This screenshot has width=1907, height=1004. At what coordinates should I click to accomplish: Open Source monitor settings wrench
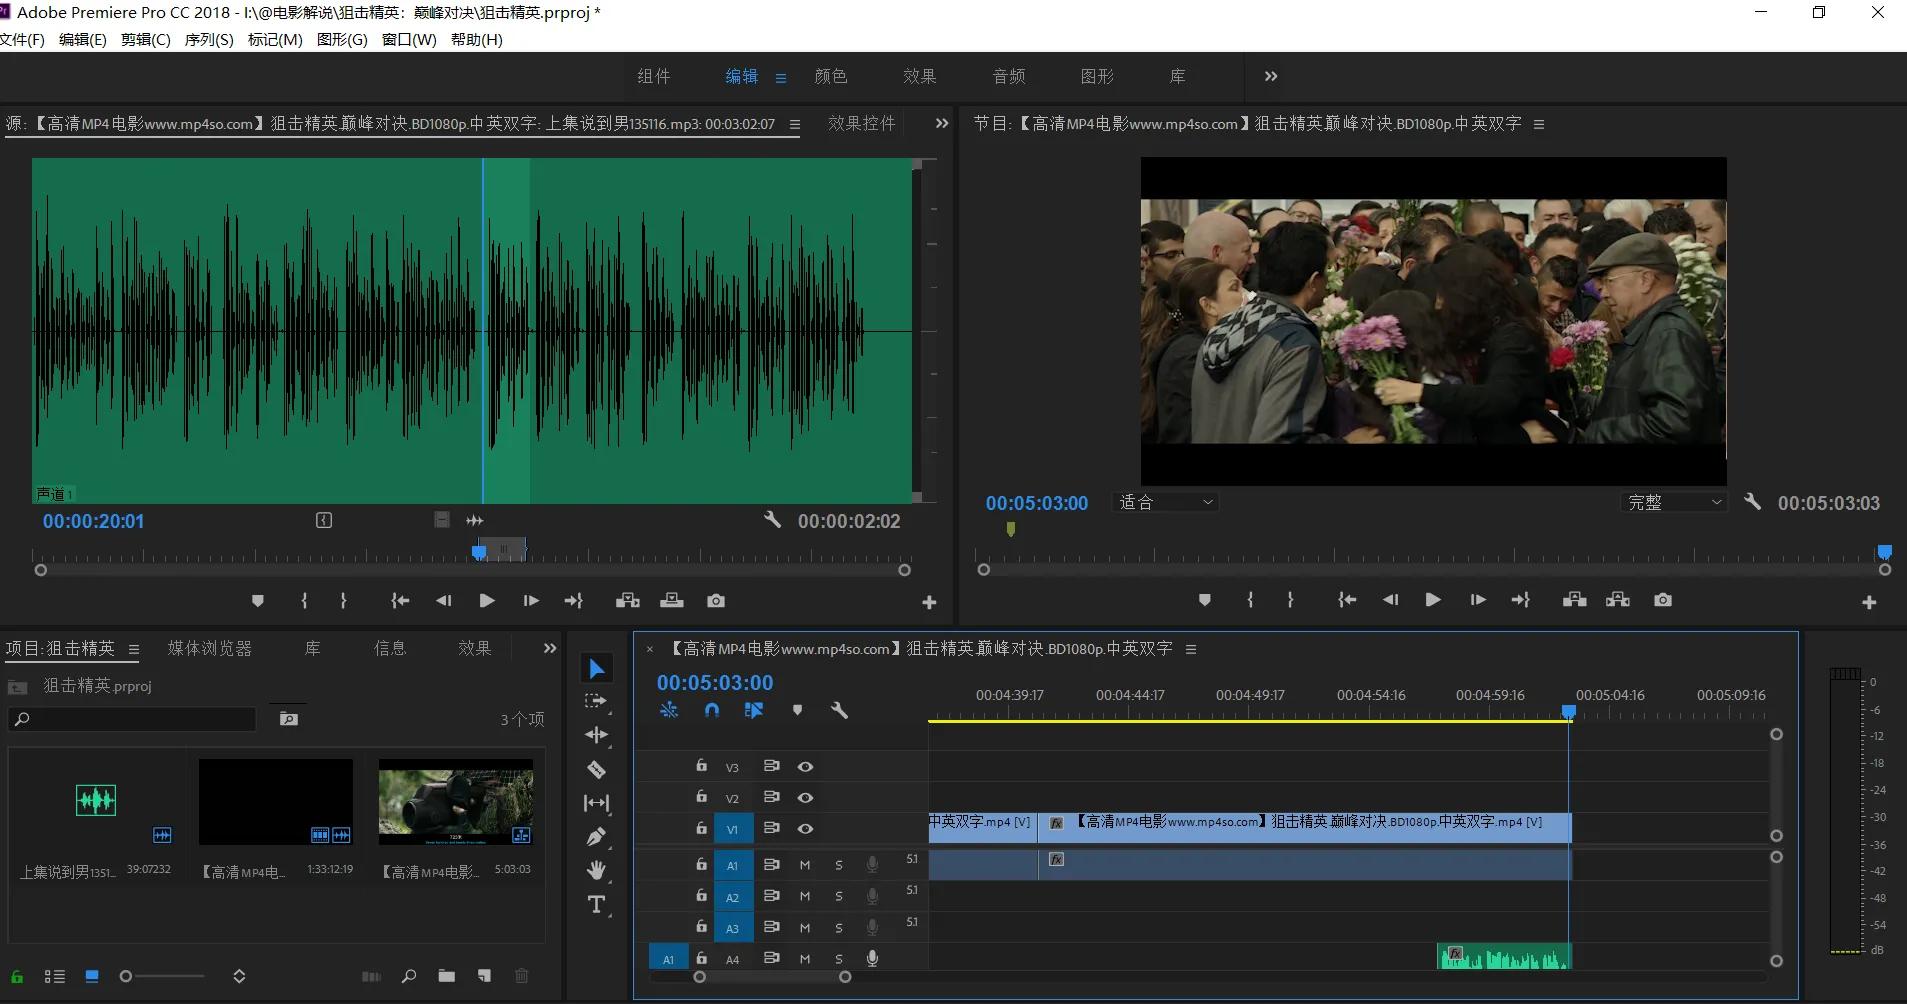click(x=772, y=520)
